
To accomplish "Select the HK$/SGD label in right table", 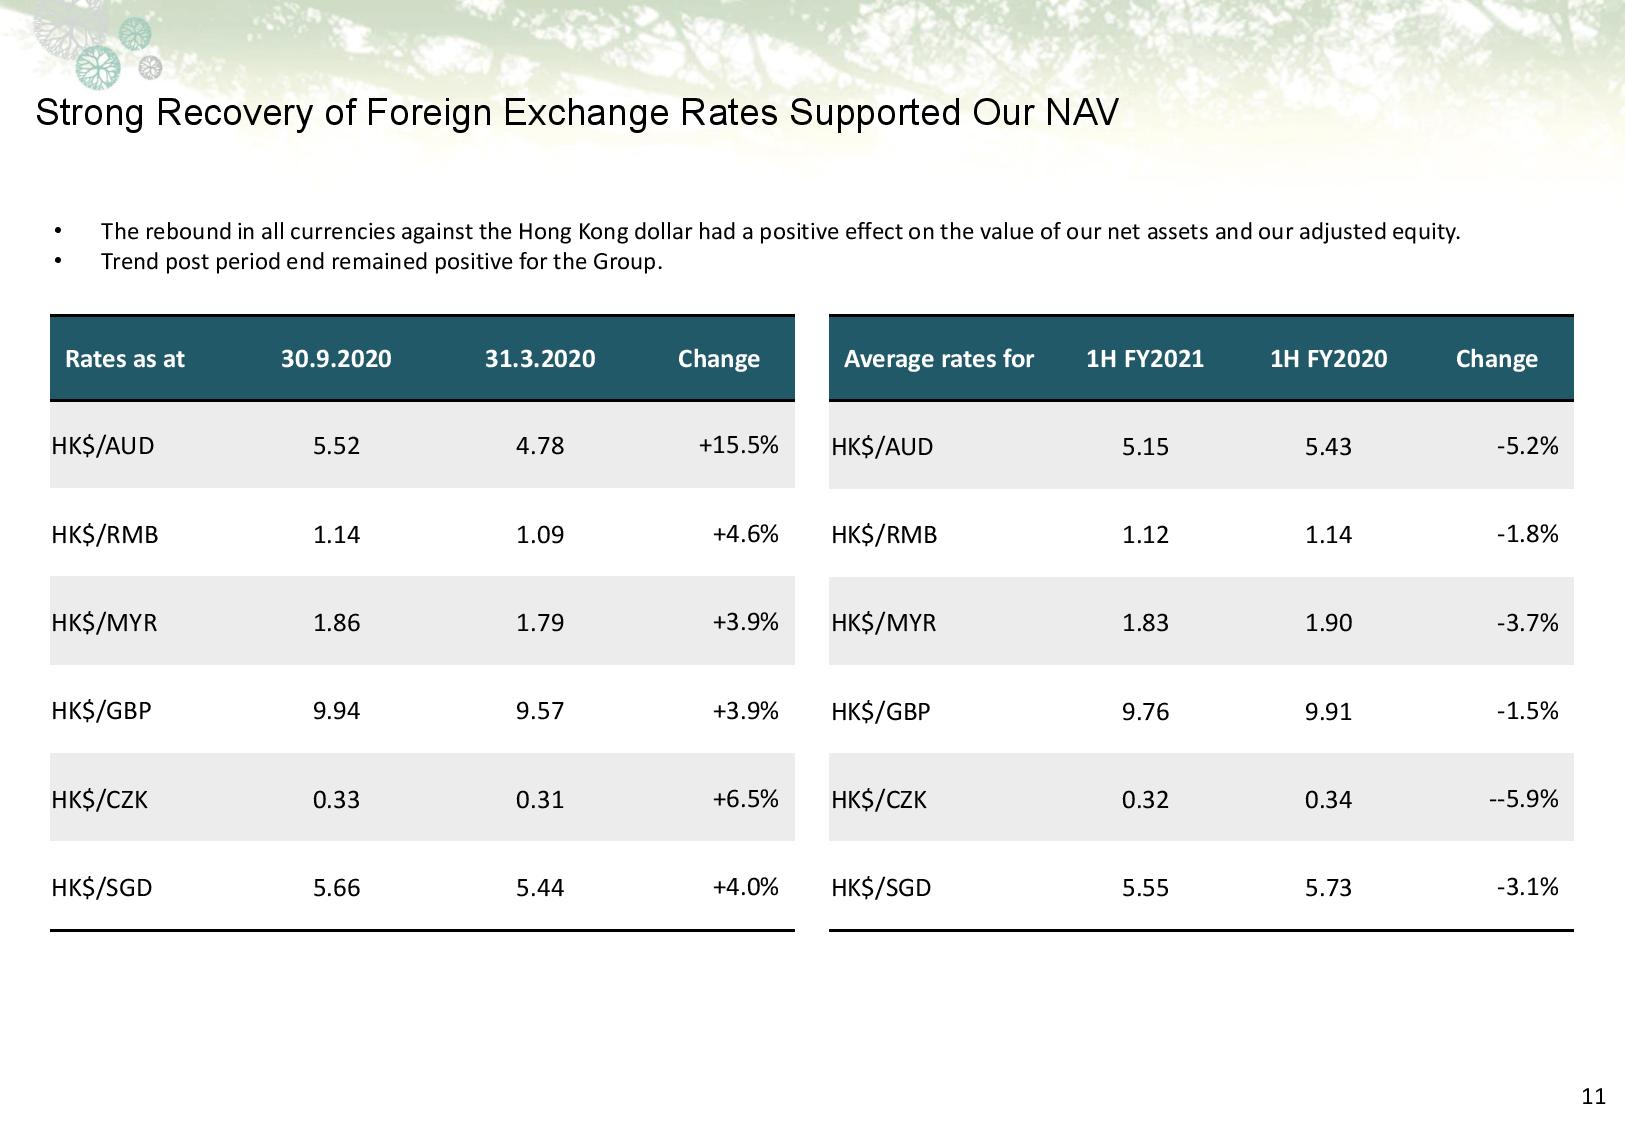I will point(881,888).
